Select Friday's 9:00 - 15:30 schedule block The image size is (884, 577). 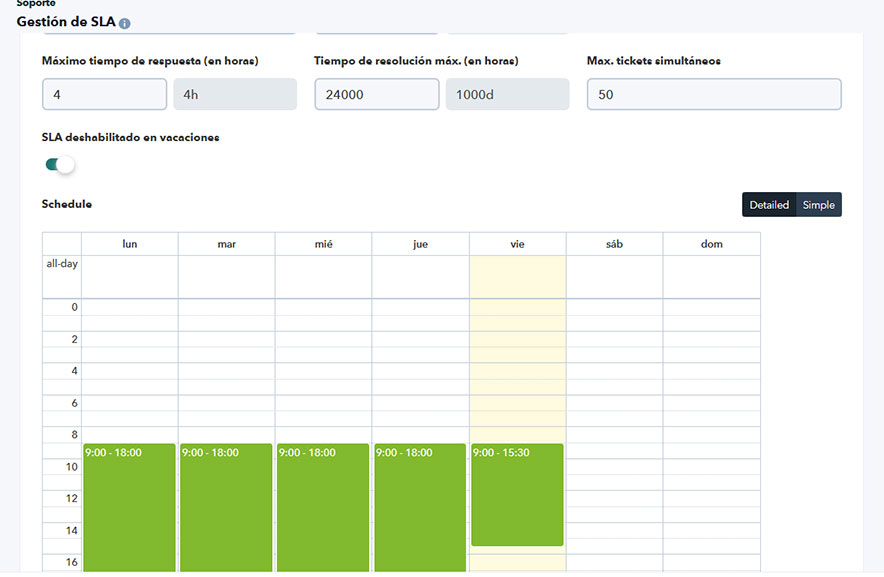[x=517, y=495]
